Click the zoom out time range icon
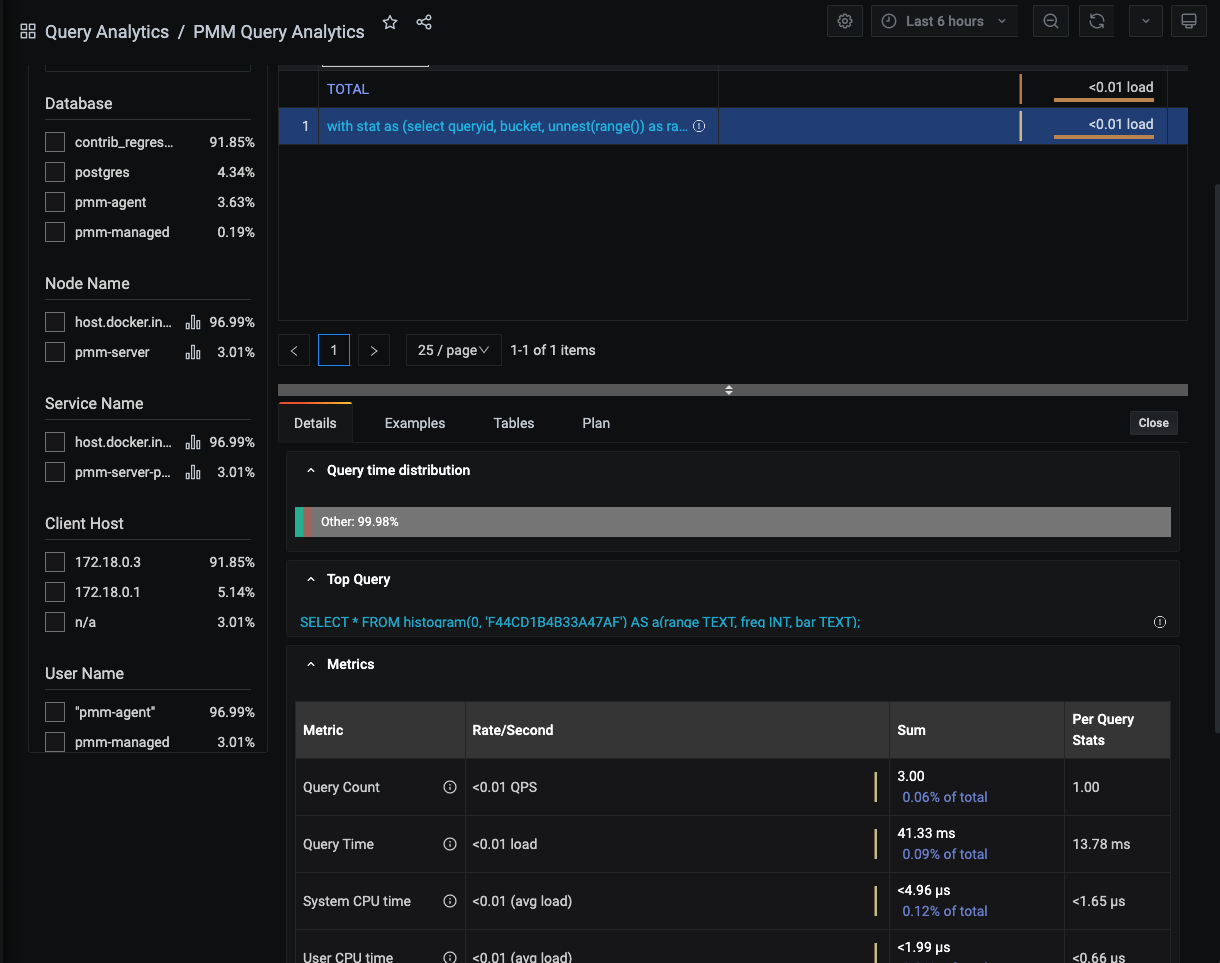 (1050, 21)
